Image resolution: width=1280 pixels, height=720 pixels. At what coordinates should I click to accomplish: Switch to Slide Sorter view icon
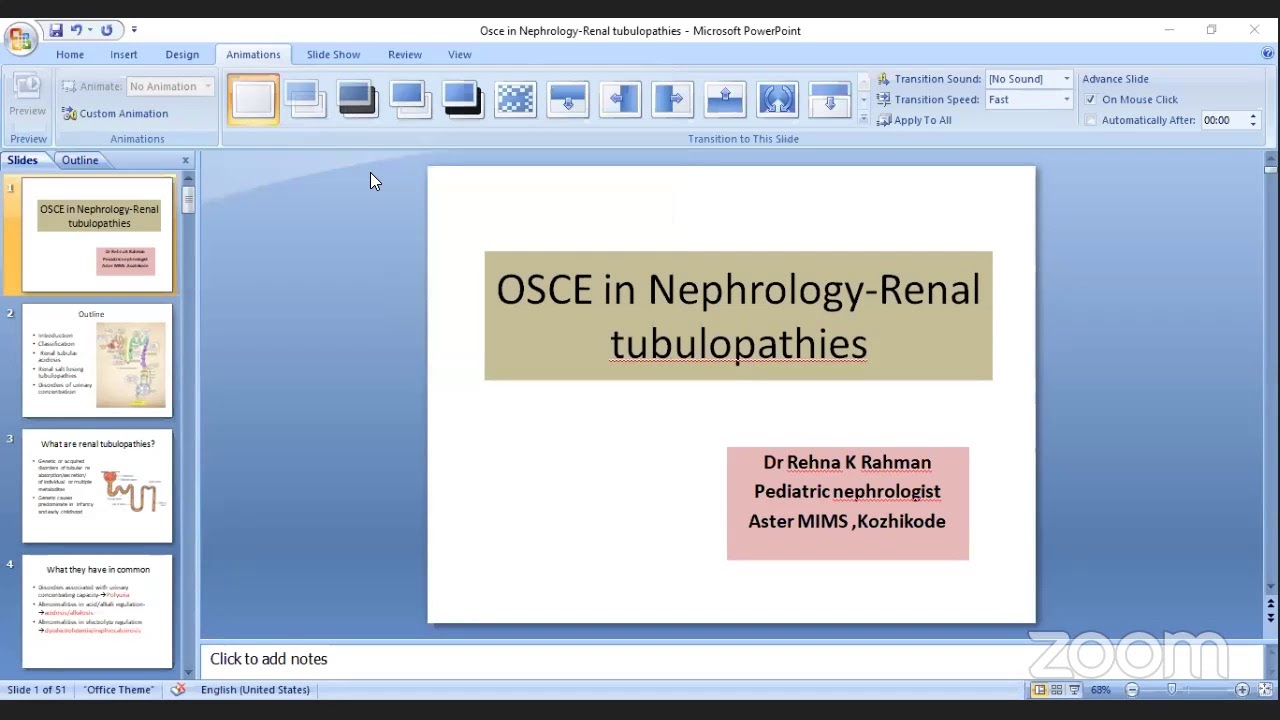point(1057,690)
